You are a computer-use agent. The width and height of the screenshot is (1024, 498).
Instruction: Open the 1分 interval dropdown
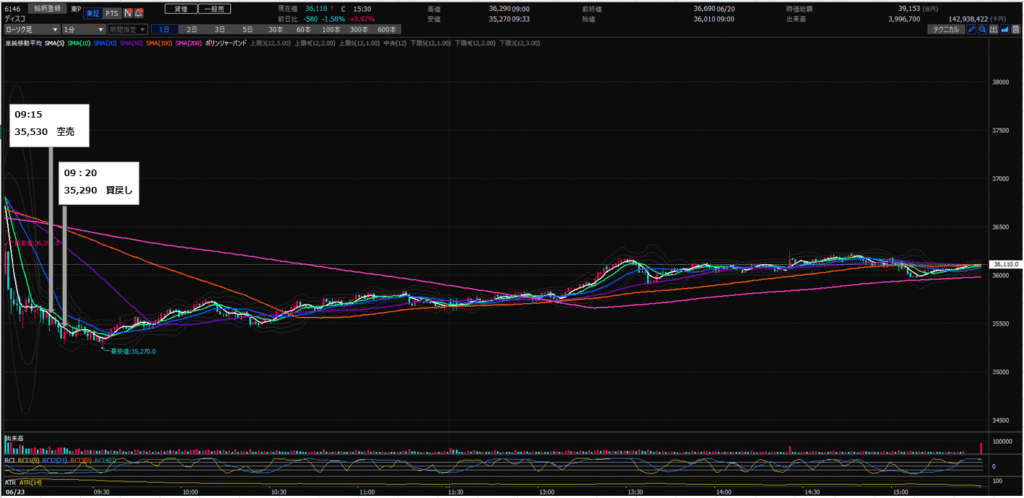click(84, 29)
